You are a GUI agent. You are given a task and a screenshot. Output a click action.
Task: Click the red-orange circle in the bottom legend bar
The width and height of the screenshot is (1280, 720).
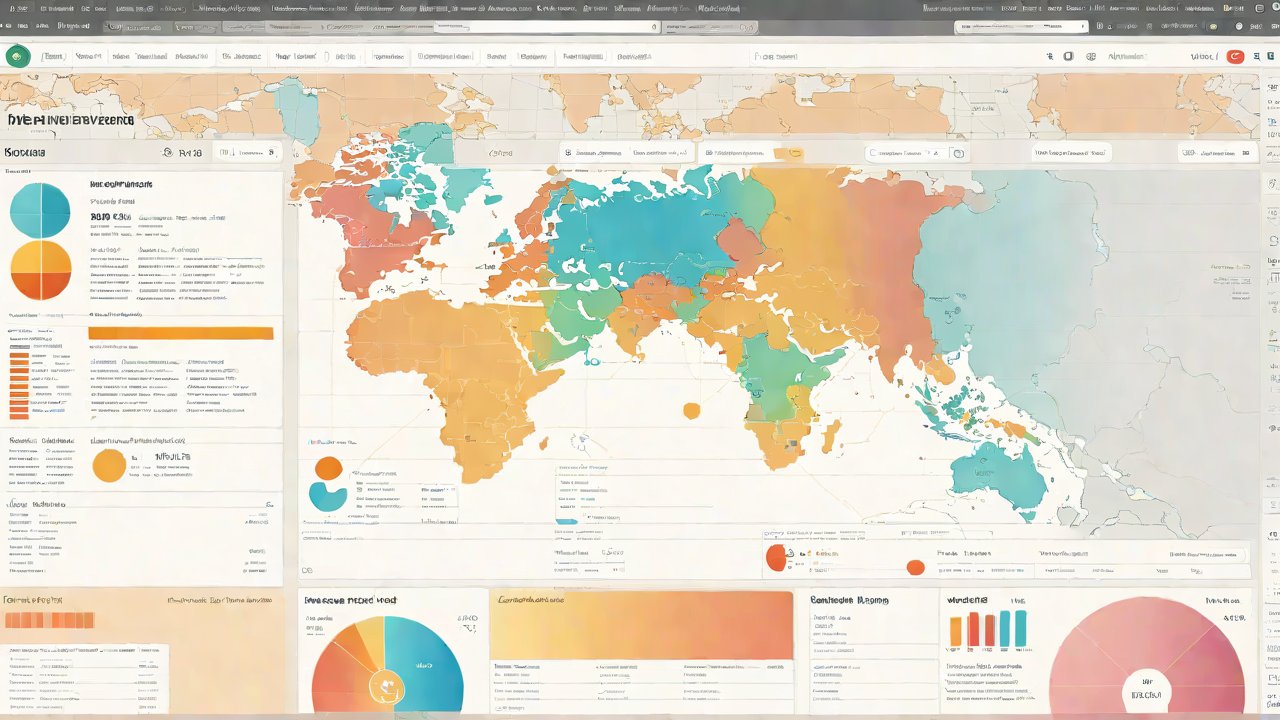tap(776, 558)
